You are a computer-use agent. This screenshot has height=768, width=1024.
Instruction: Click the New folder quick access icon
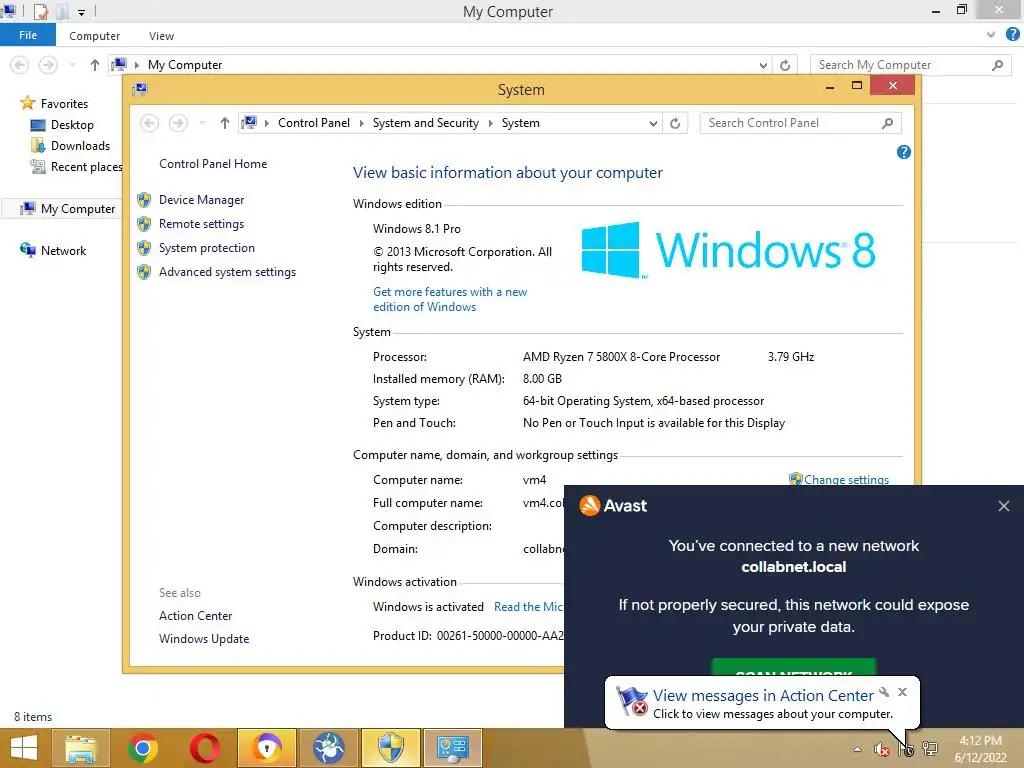(x=63, y=11)
